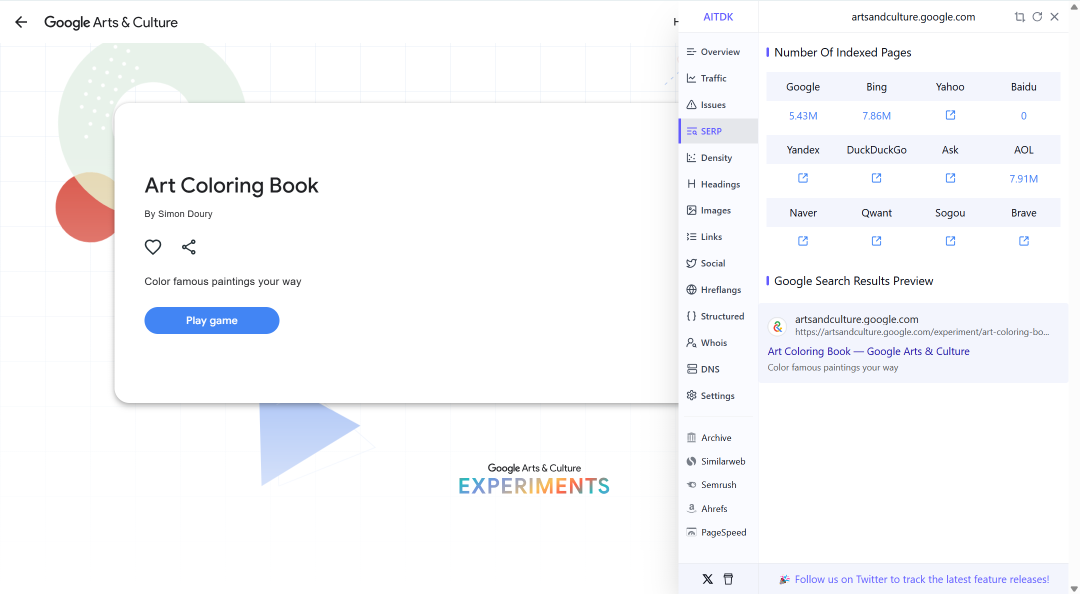Click the scrollbar down arrow at bottom right
The image size is (1080, 594).
coord(1074,588)
